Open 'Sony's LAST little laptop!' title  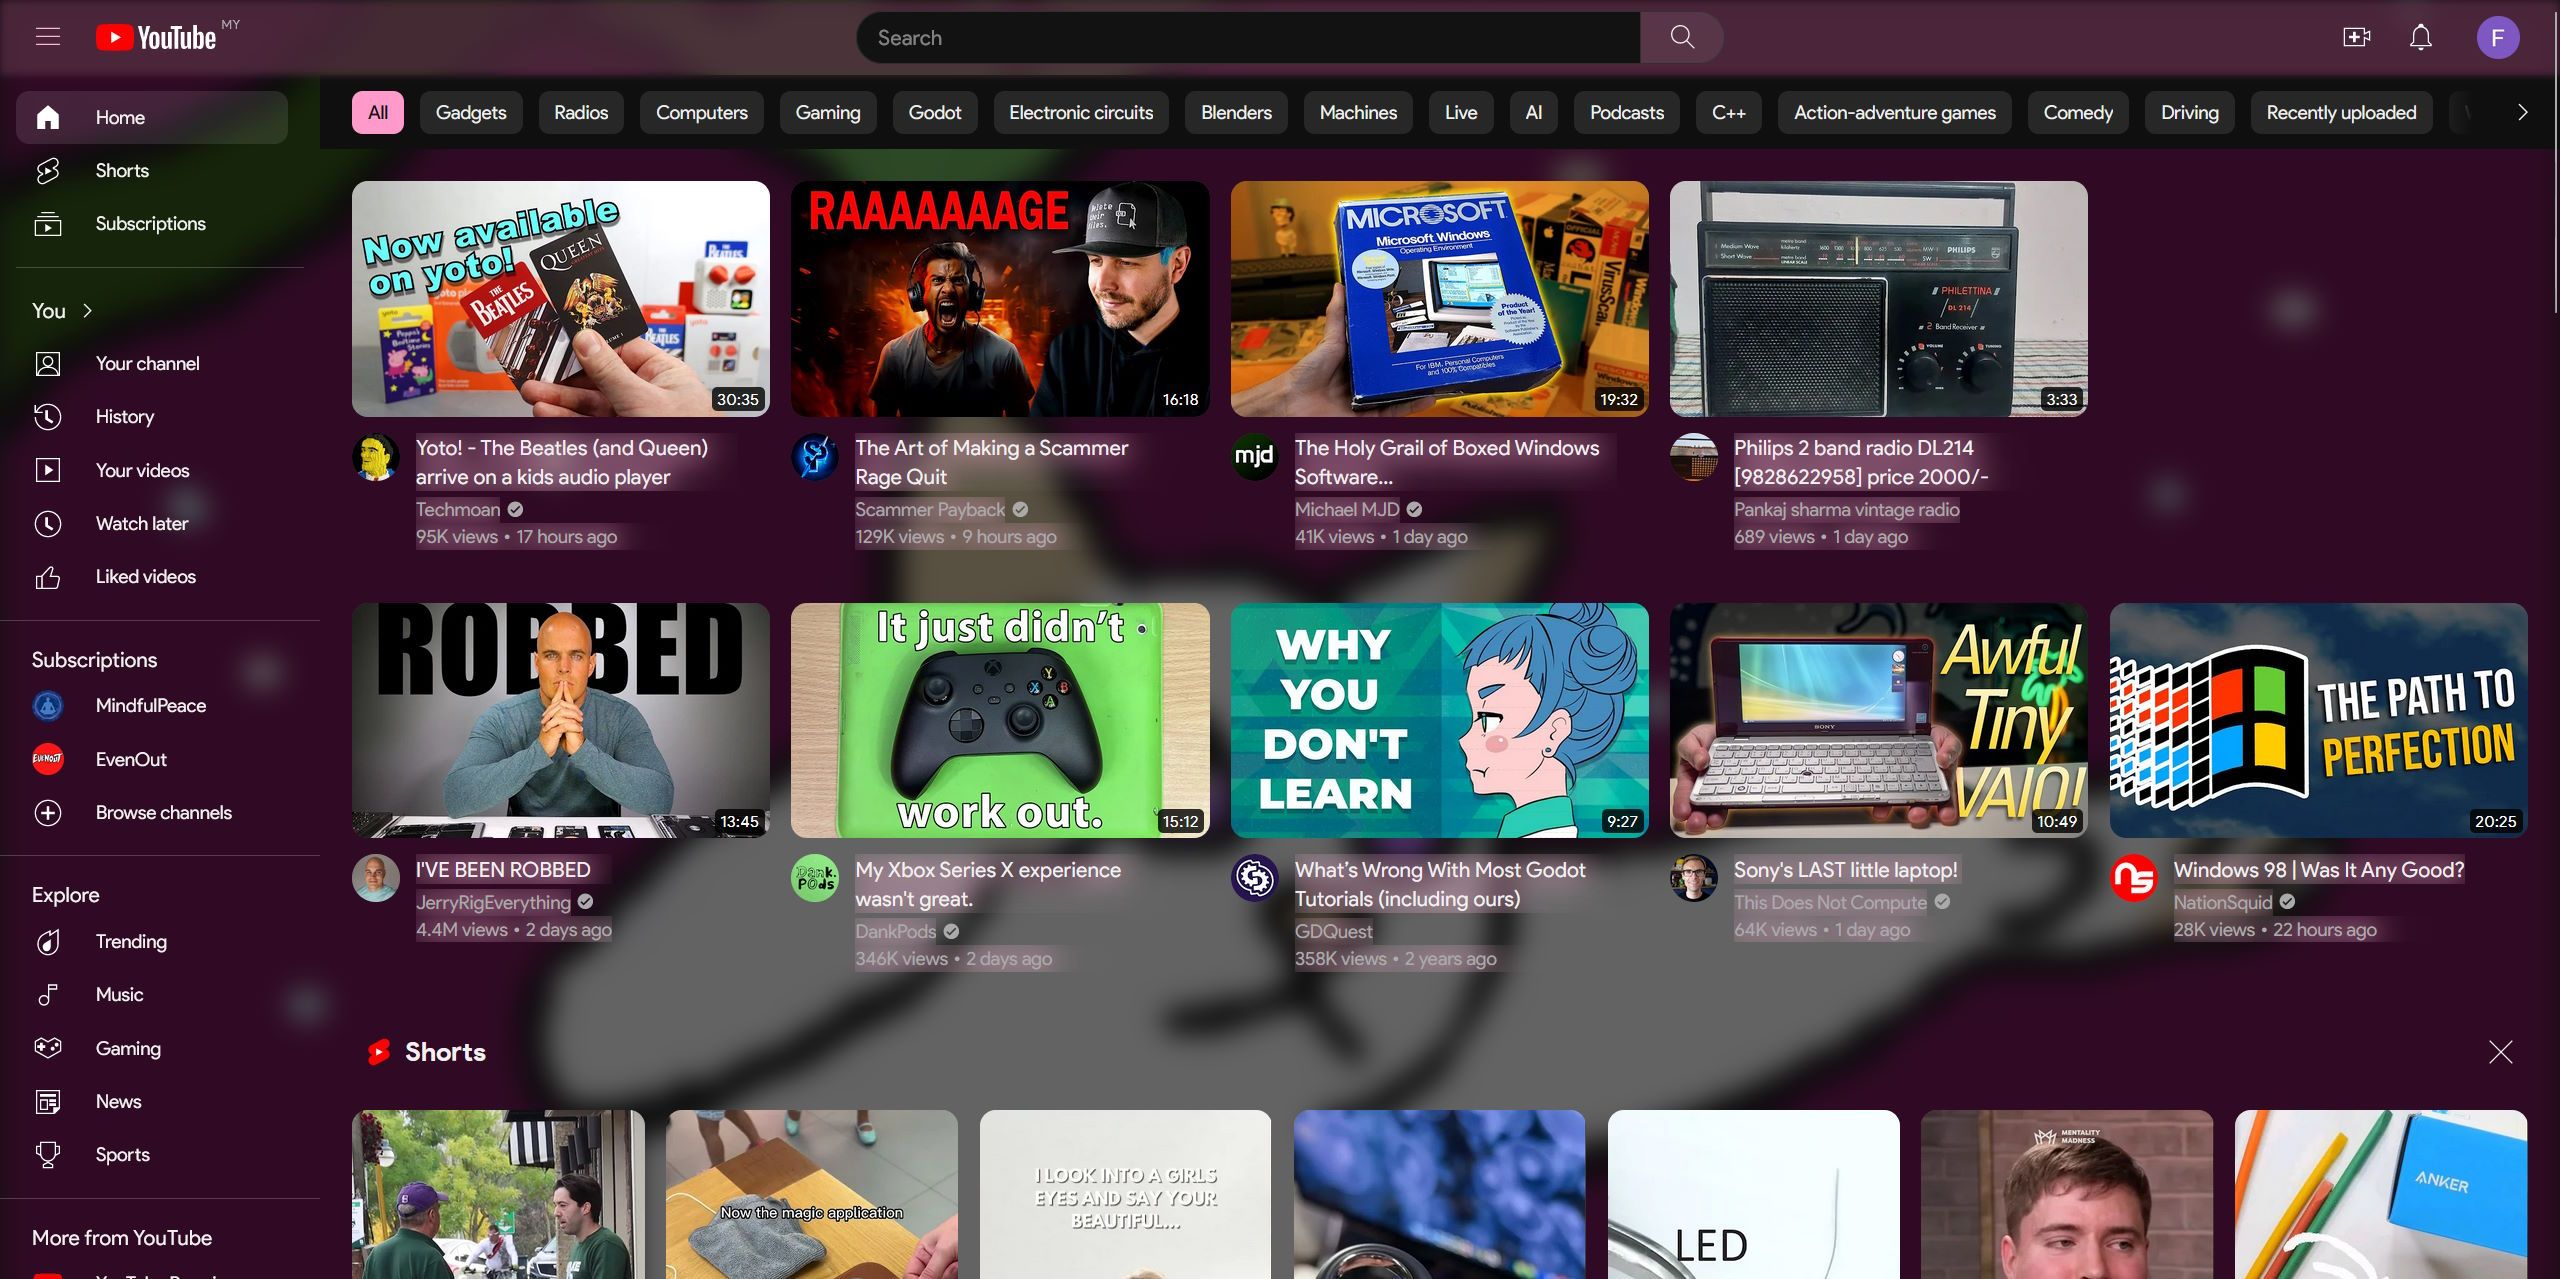(x=1845, y=870)
